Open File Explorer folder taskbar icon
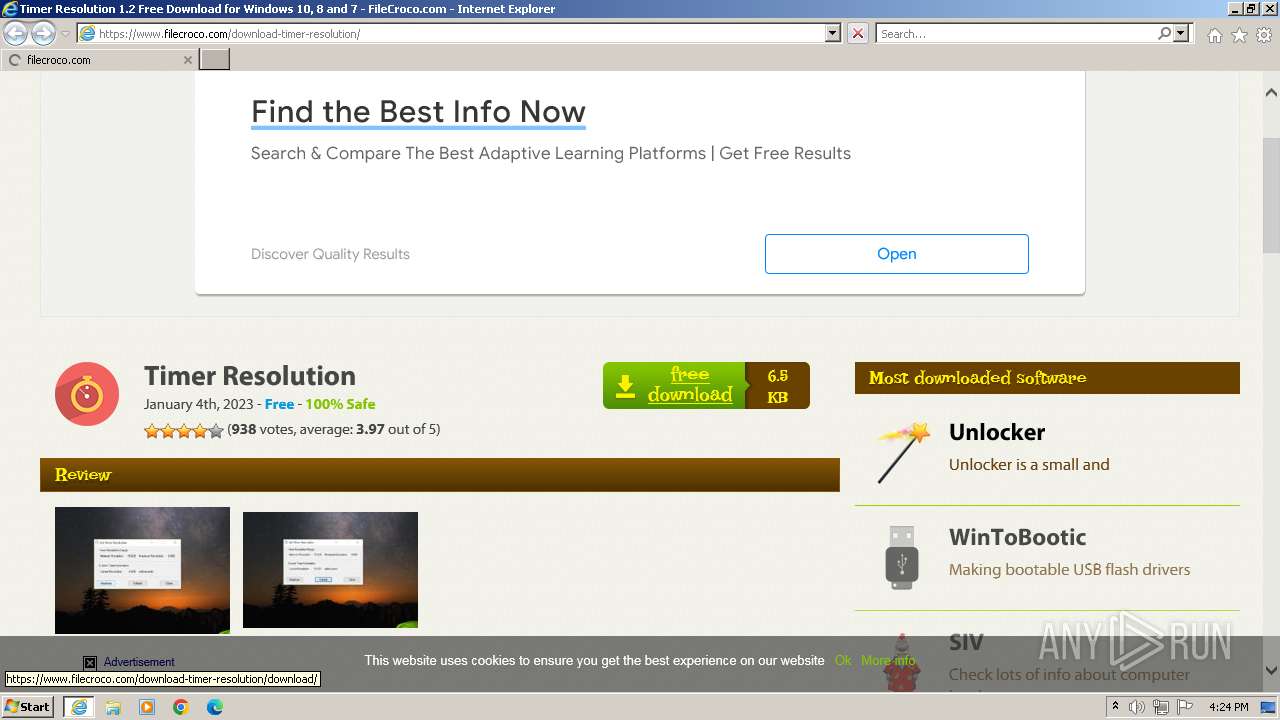Viewport: 1280px width, 720px height. 113,707
